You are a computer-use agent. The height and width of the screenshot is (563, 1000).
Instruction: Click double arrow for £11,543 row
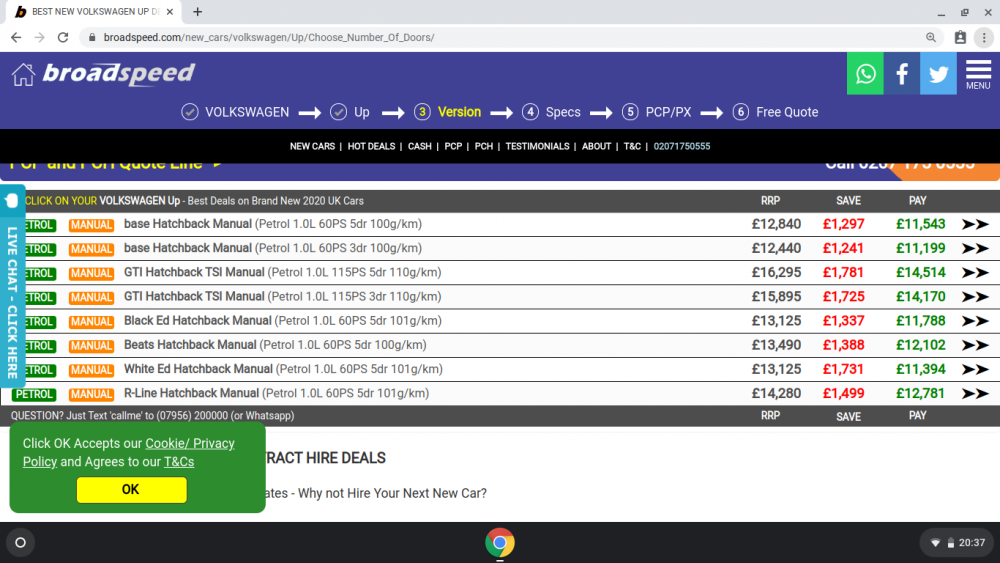[x=975, y=224]
